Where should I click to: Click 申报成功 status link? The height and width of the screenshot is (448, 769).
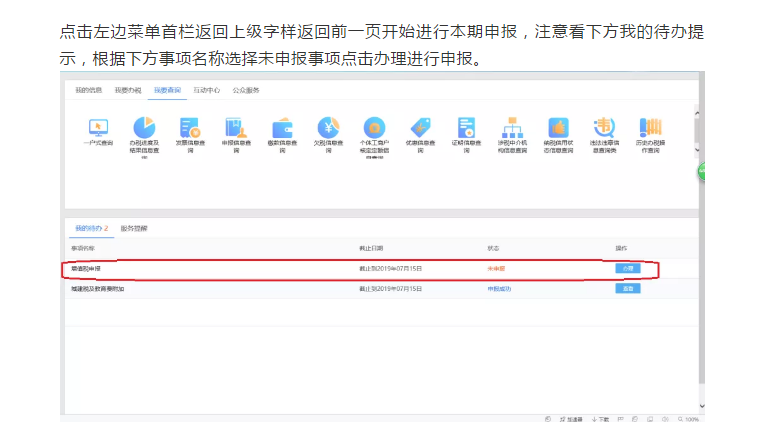pos(499,289)
